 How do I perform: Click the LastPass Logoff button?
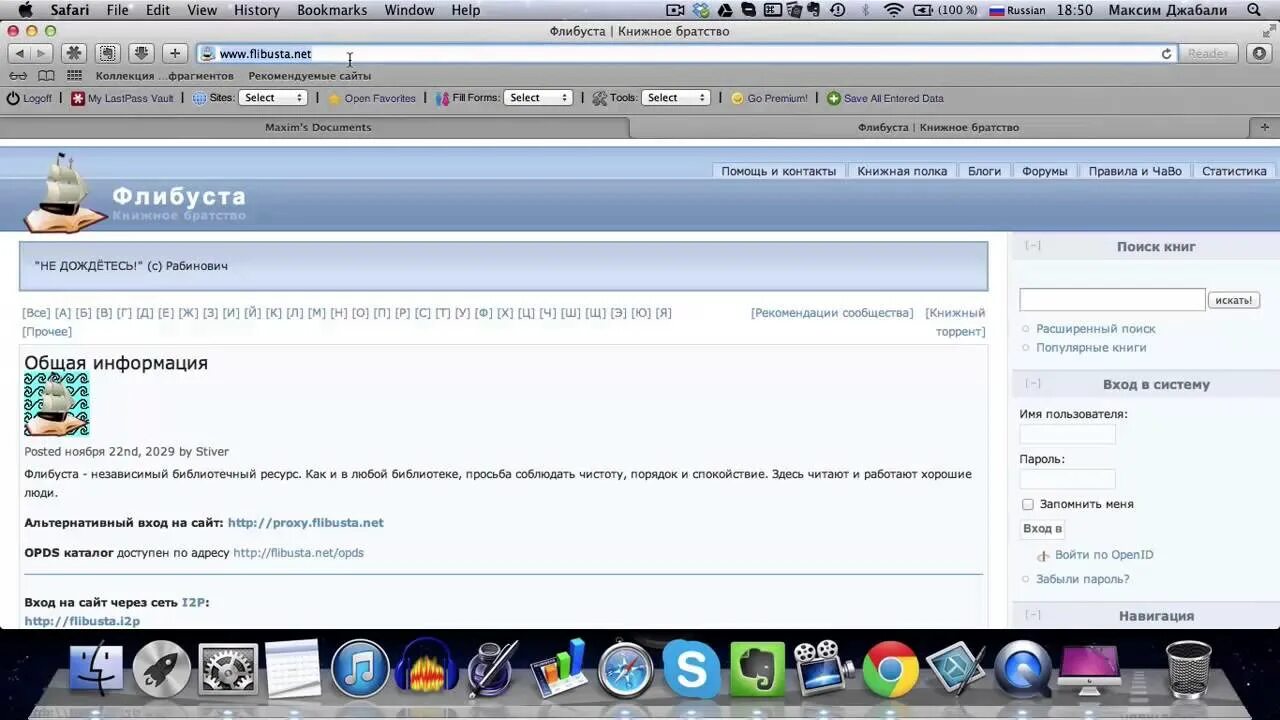29,98
